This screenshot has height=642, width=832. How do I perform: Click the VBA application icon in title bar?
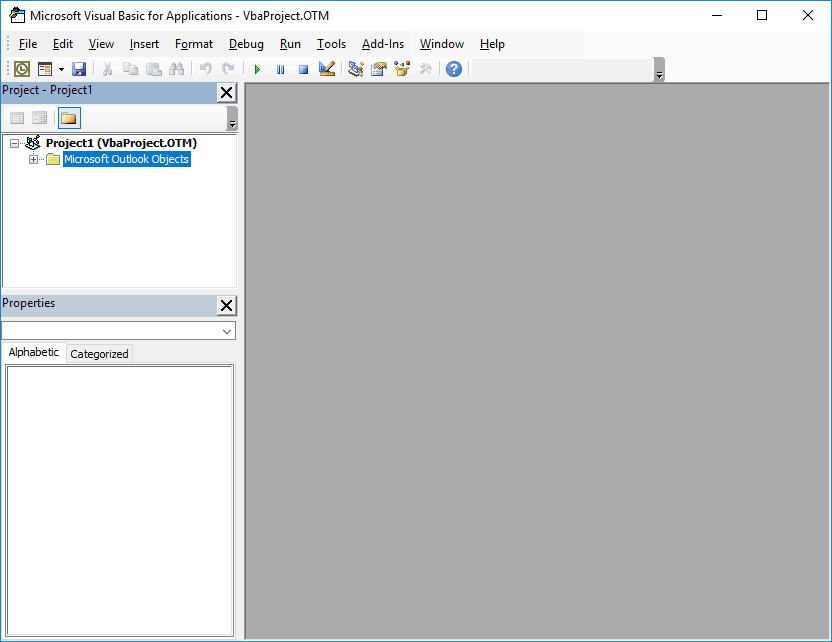(x=17, y=15)
